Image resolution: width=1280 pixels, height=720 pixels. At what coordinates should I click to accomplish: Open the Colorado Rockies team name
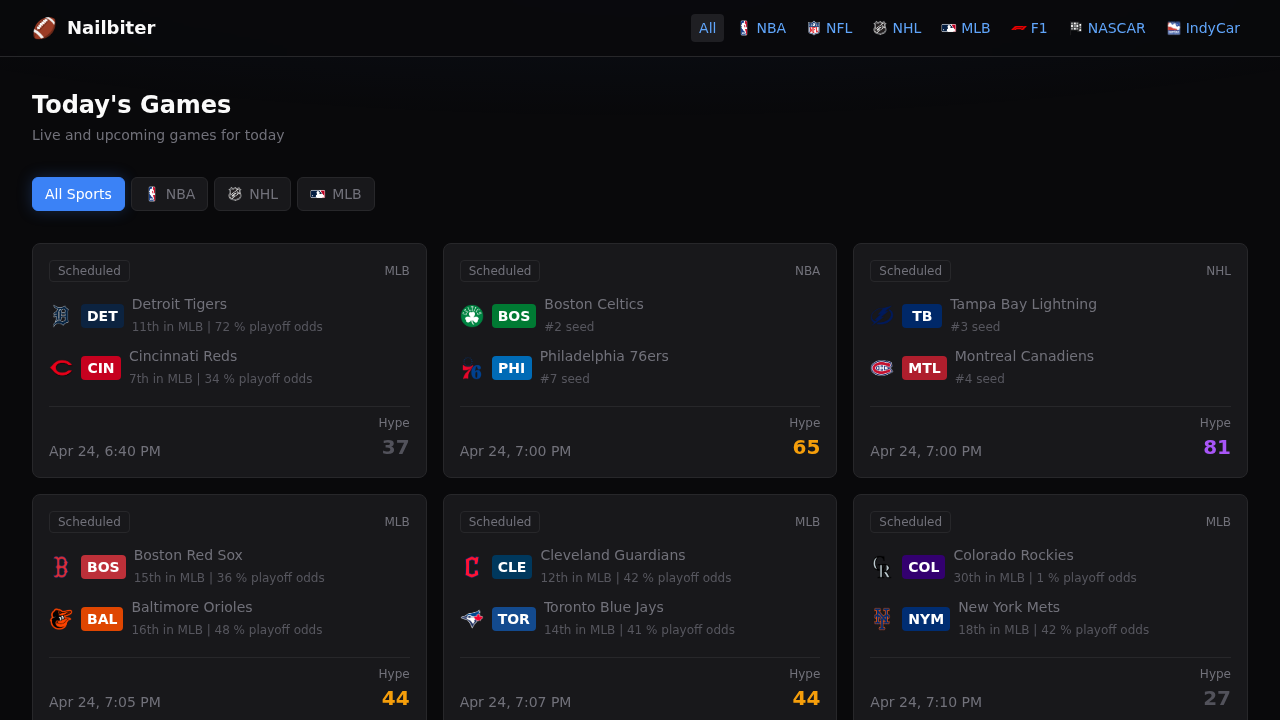(x=1013, y=555)
